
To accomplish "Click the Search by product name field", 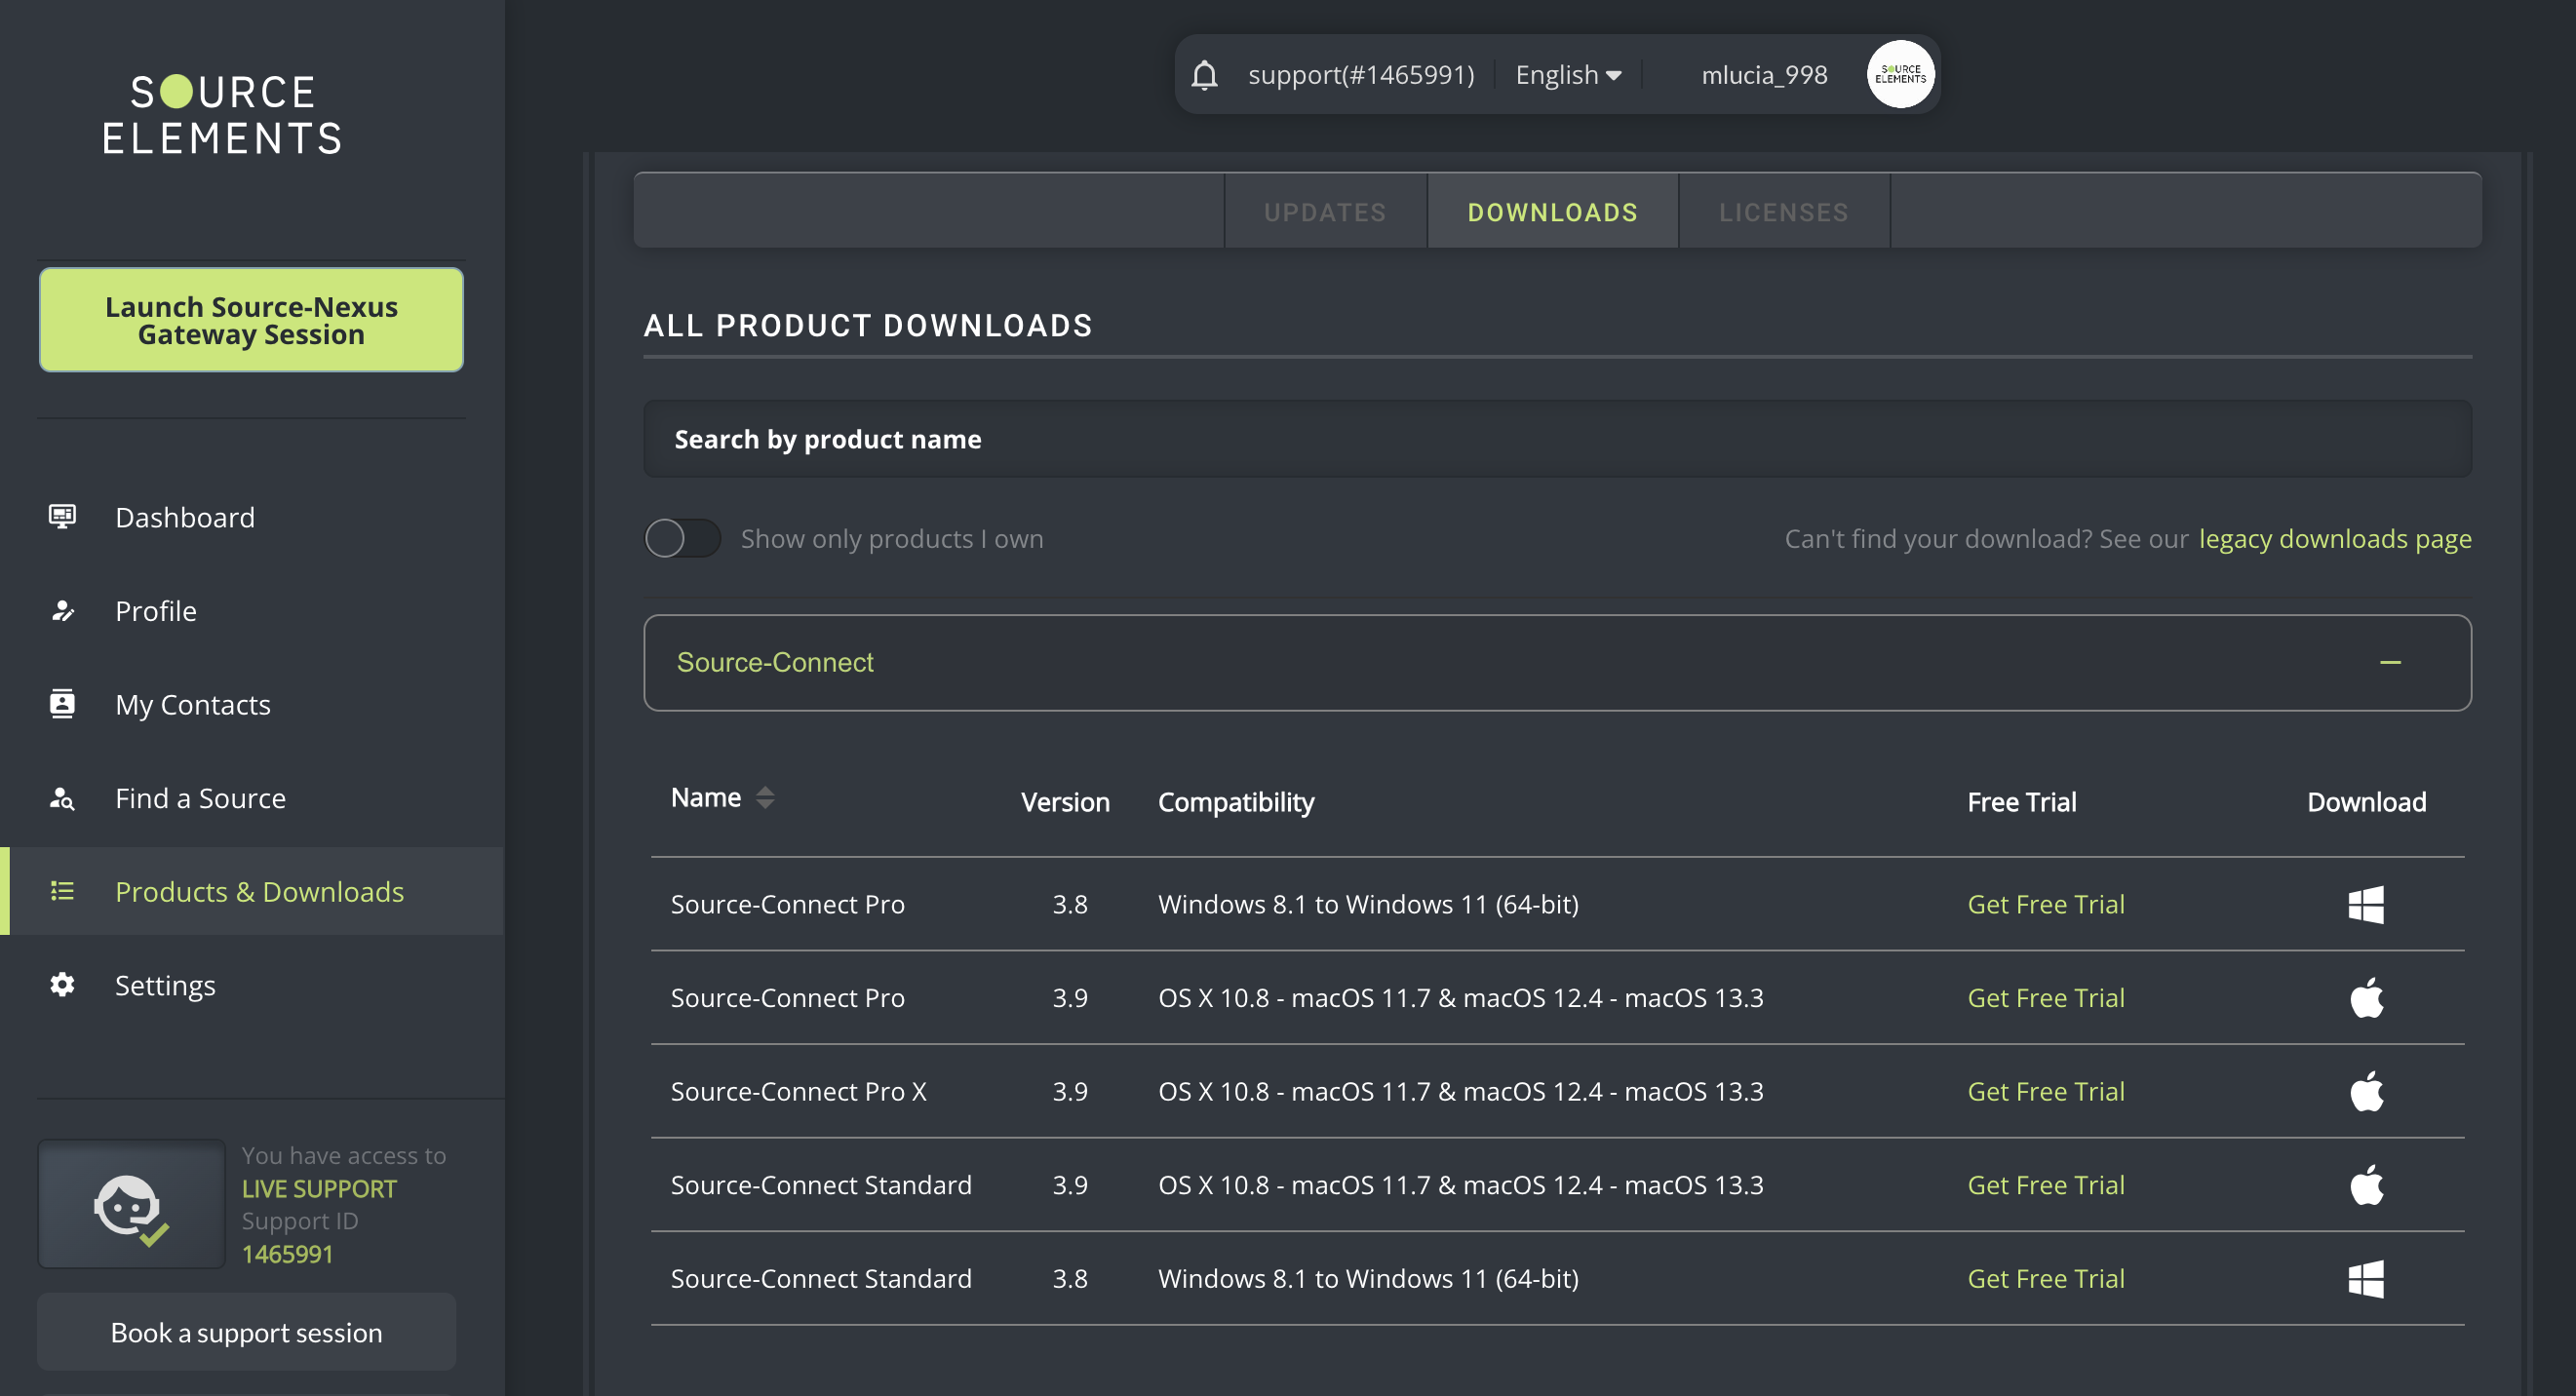I will [x=1556, y=439].
